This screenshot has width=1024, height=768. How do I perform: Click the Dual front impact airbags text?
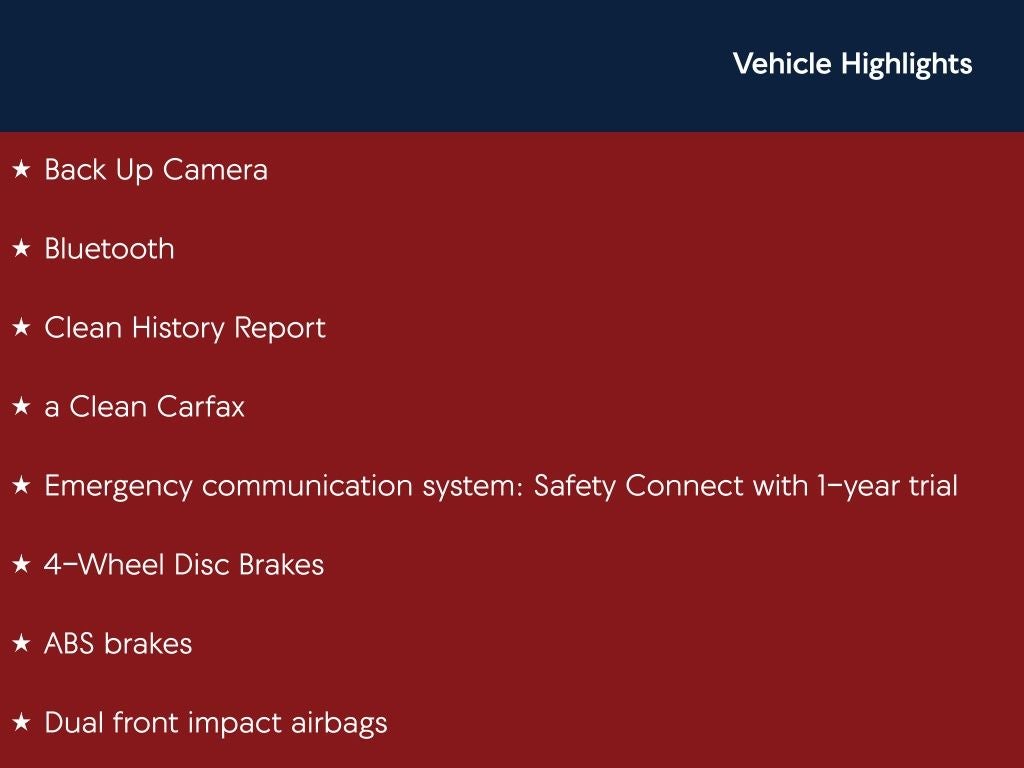tap(215, 723)
